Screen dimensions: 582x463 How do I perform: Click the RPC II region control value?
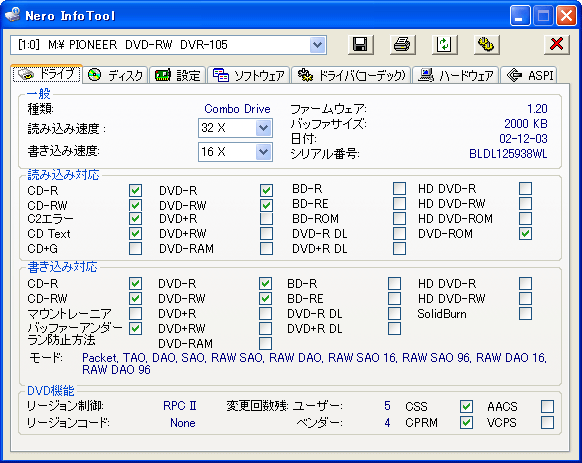[x=180, y=406]
